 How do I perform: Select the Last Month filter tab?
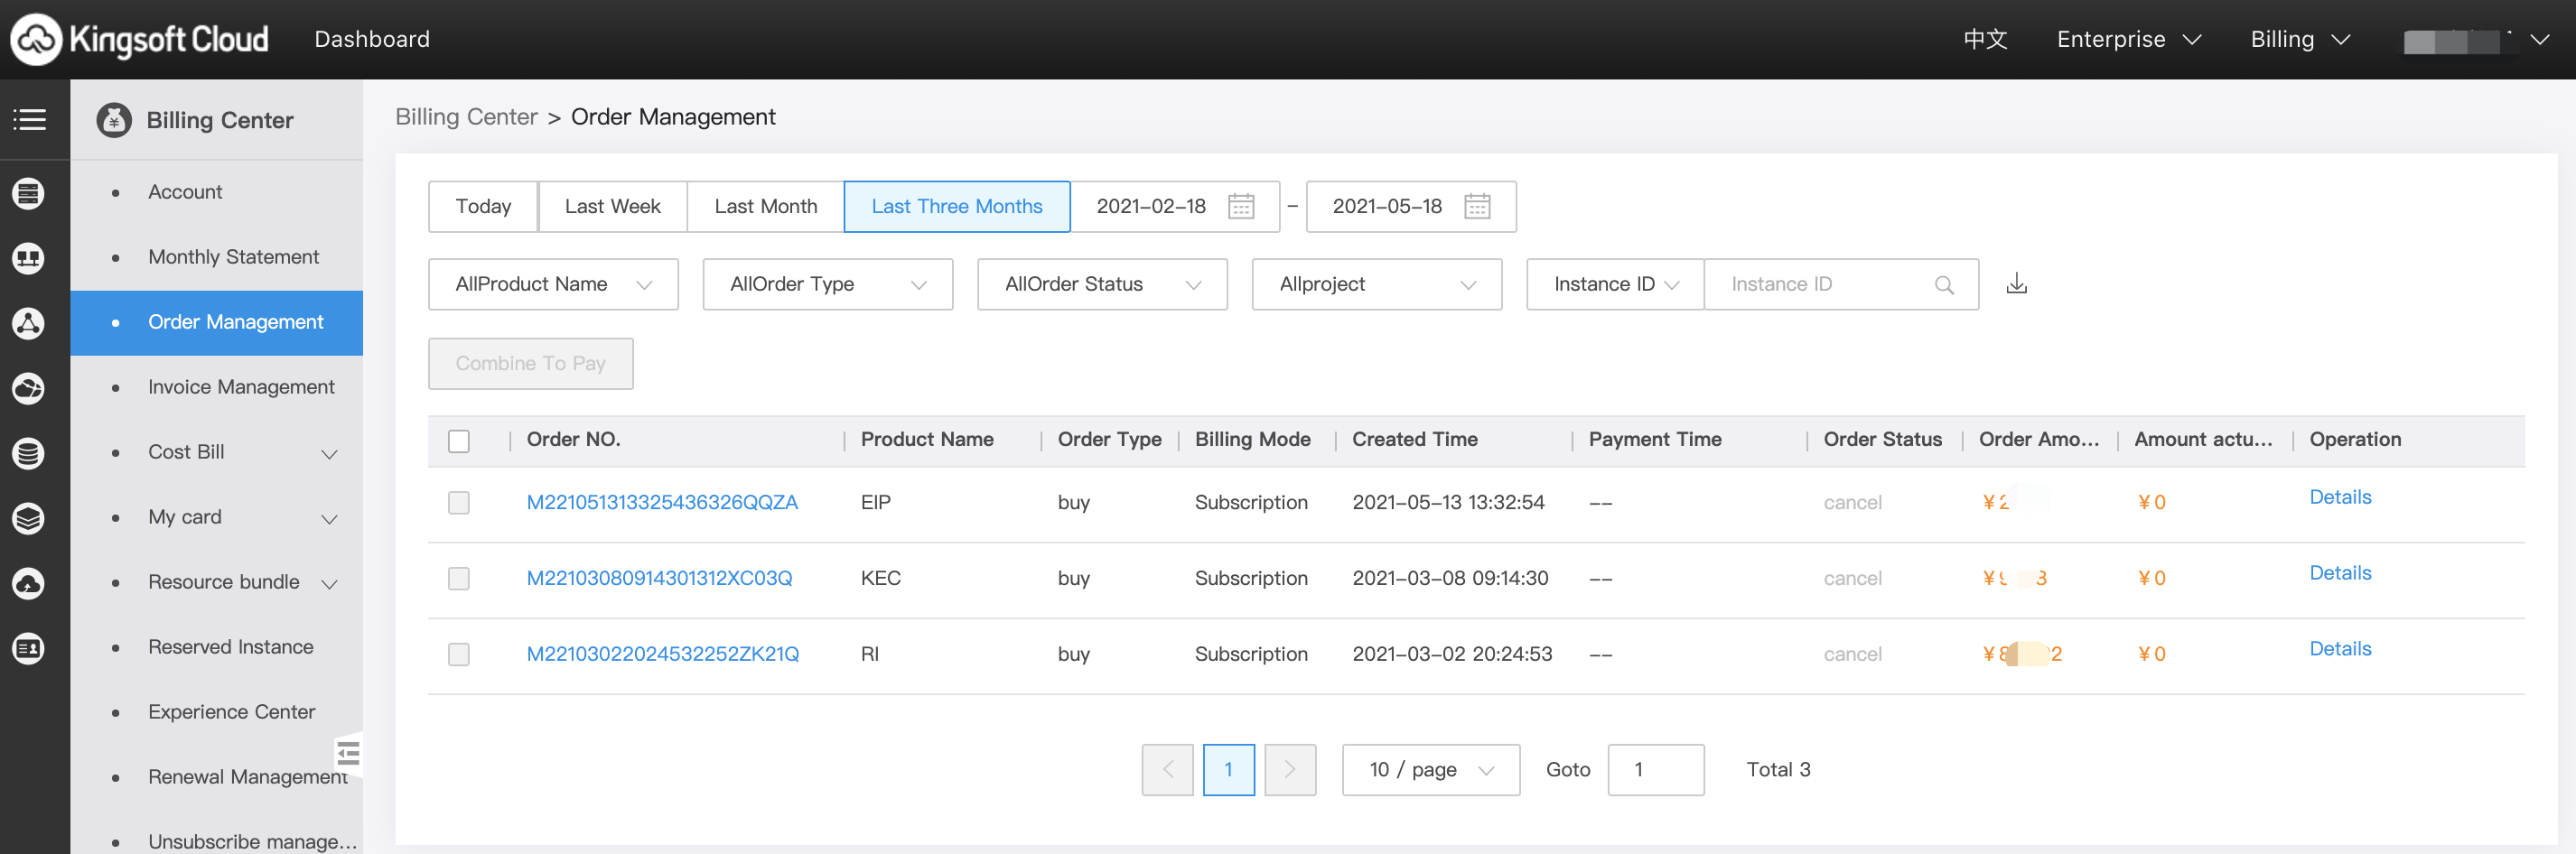point(766,206)
